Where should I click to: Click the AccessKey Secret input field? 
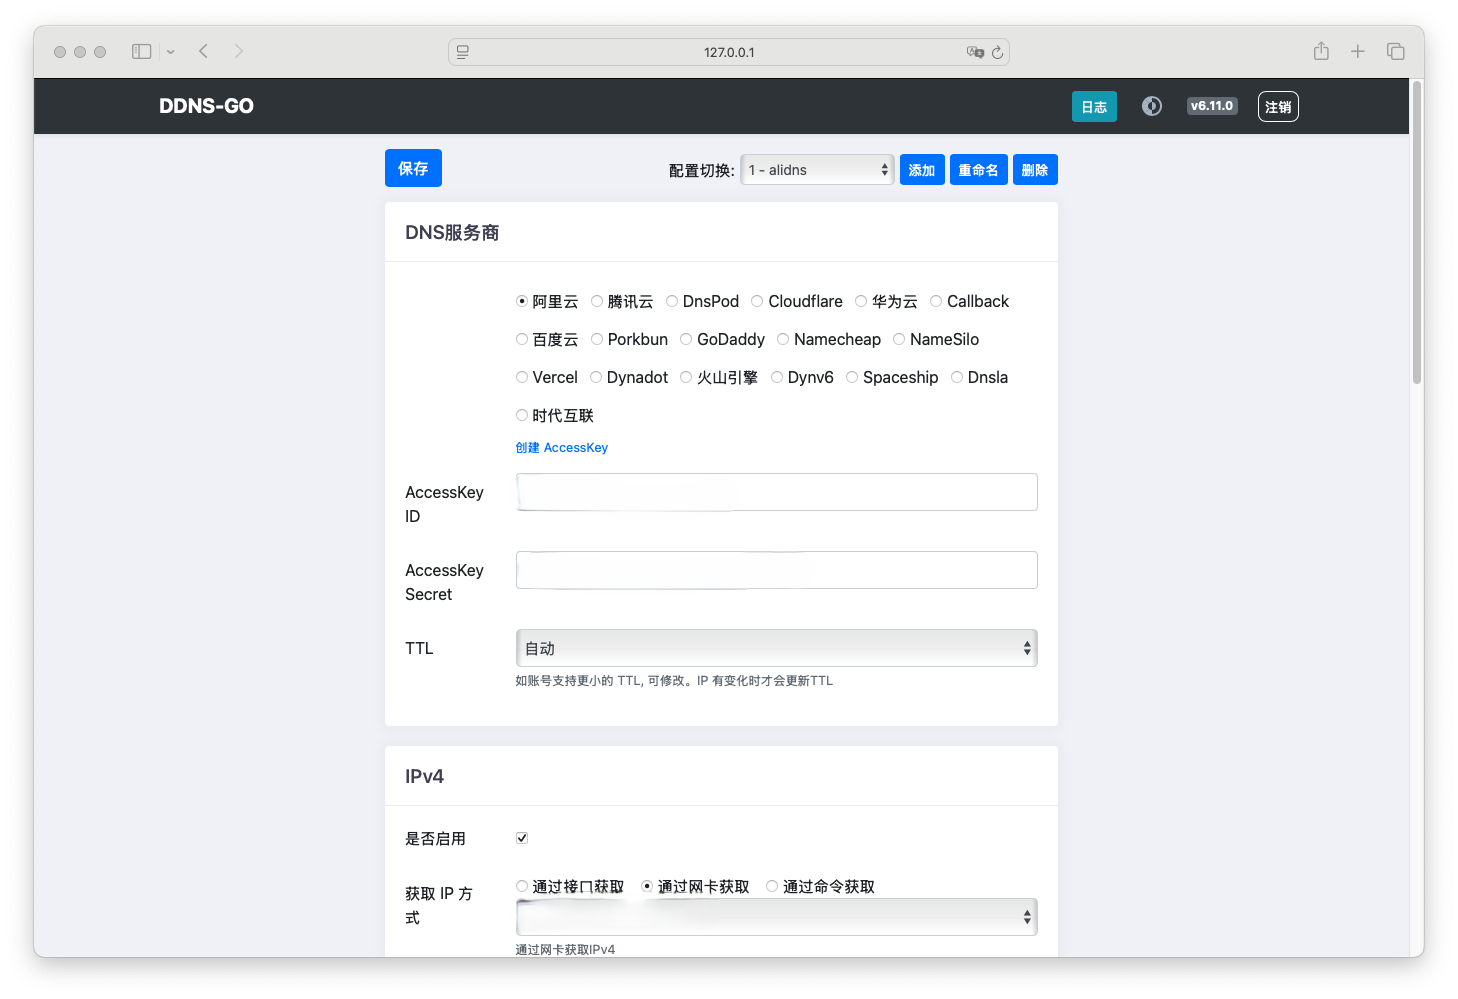pos(777,570)
